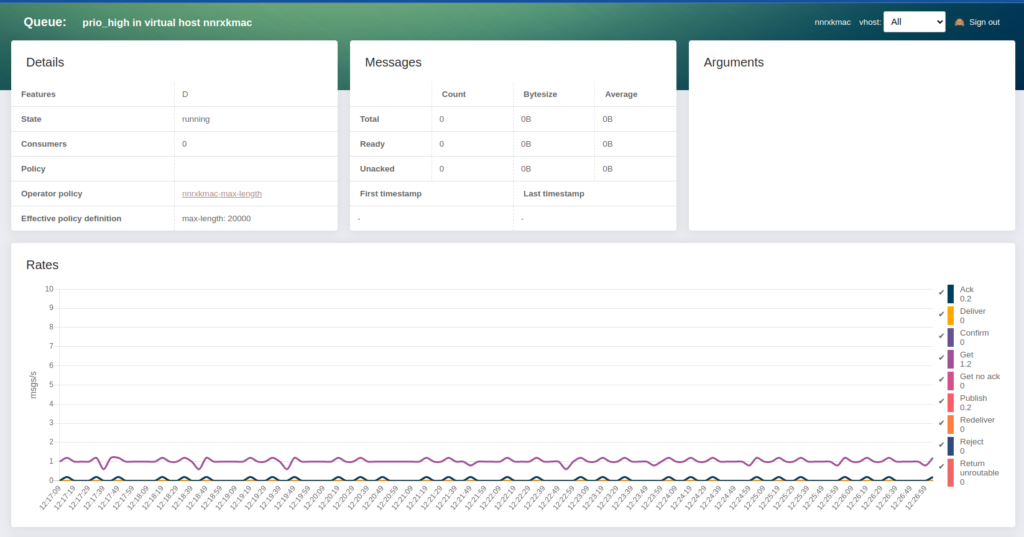Click the Ack dark teal color swatch
This screenshot has width=1024, height=537.
[950, 294]
